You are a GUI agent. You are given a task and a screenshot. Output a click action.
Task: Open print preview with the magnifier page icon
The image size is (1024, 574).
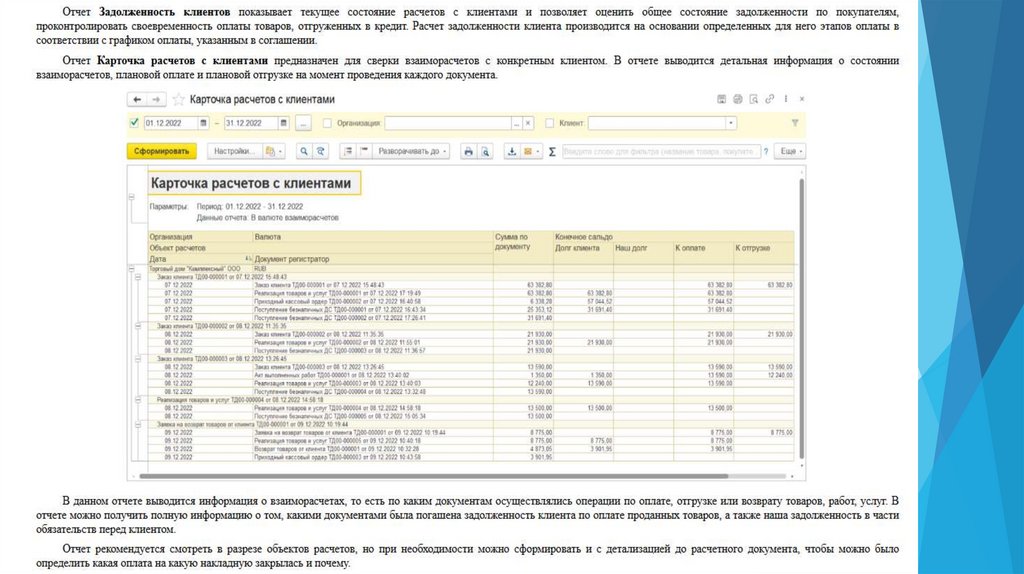click(x=486, y=151)
